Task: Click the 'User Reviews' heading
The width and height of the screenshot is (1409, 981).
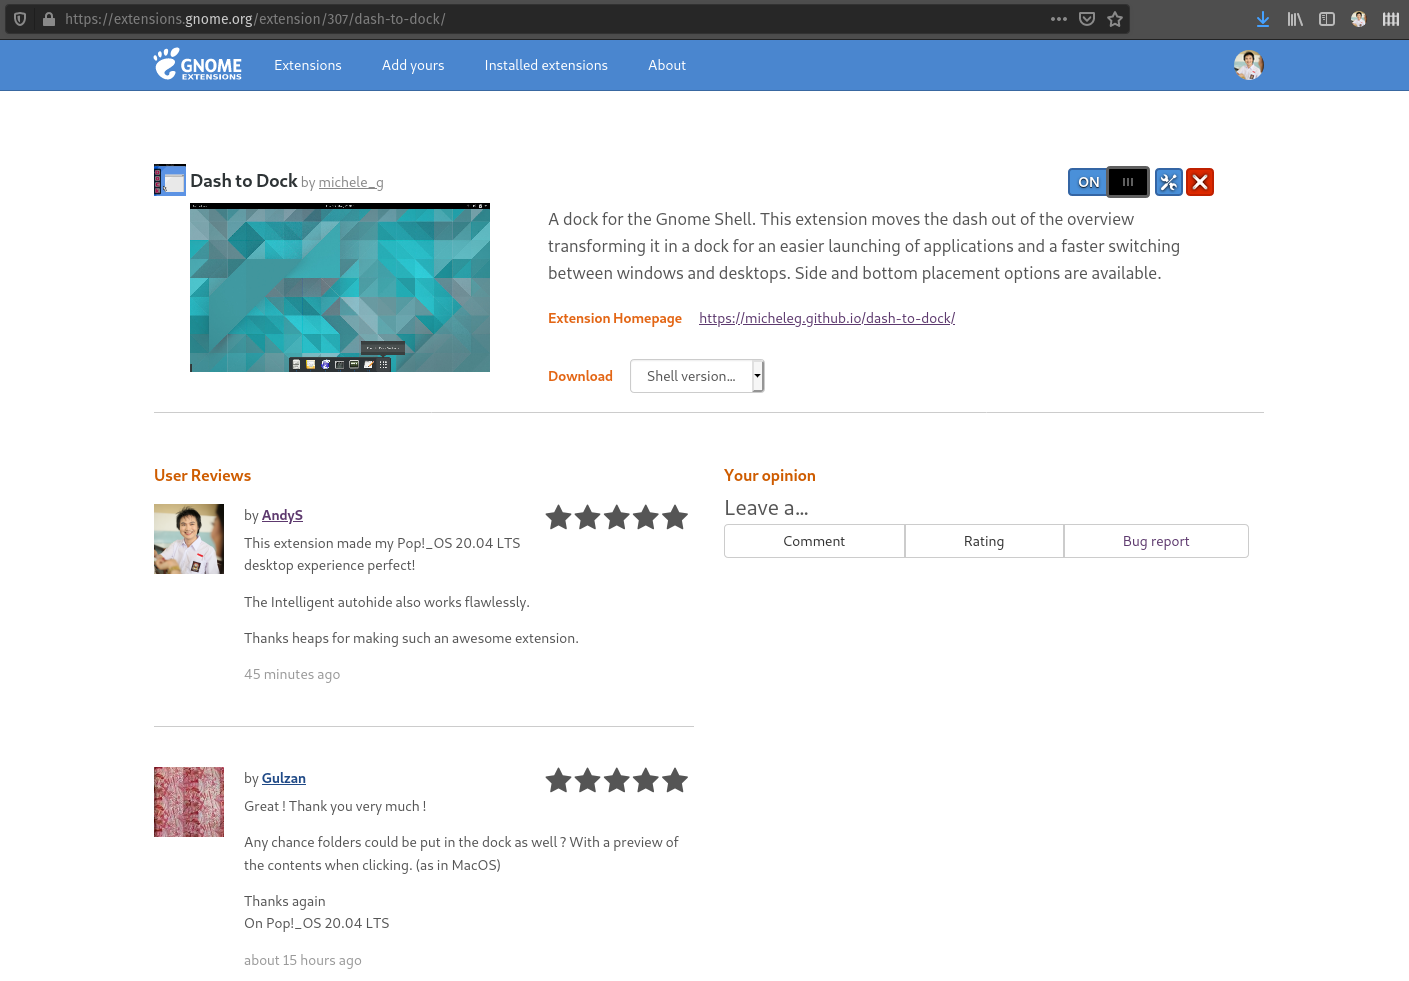Action: point(203,476)
